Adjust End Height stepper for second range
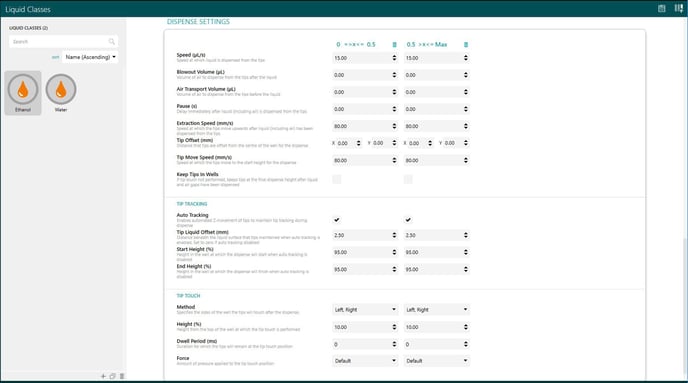 click(466, 269)
